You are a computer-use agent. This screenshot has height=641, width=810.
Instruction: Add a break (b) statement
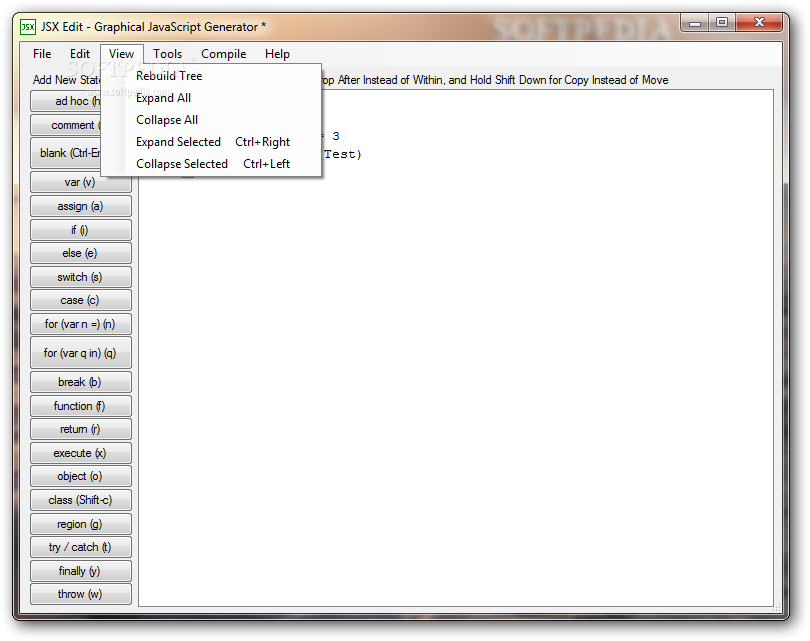coord(81,382)
